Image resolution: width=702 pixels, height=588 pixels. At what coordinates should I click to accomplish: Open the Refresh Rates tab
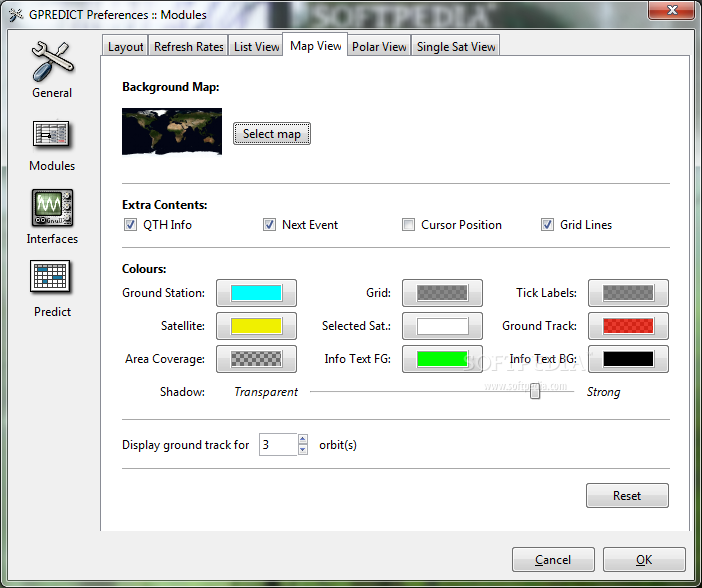click(188, 46)
